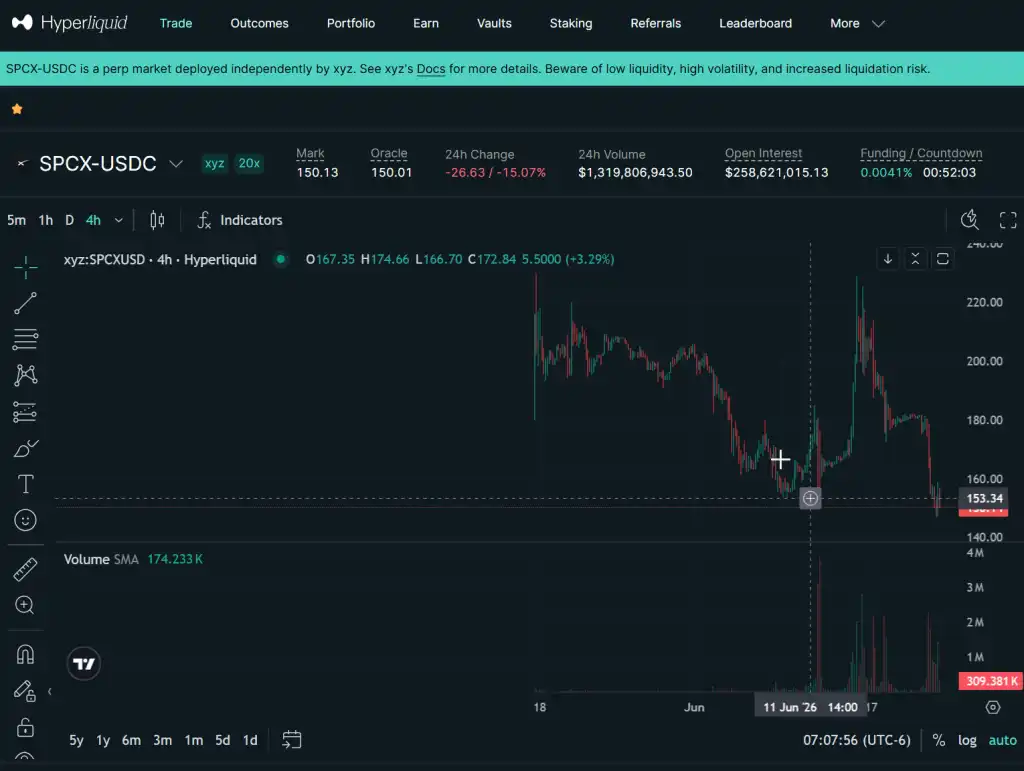Open the Vaults page
Viewport: 1024px width, 771px height.
pos(494,24)
